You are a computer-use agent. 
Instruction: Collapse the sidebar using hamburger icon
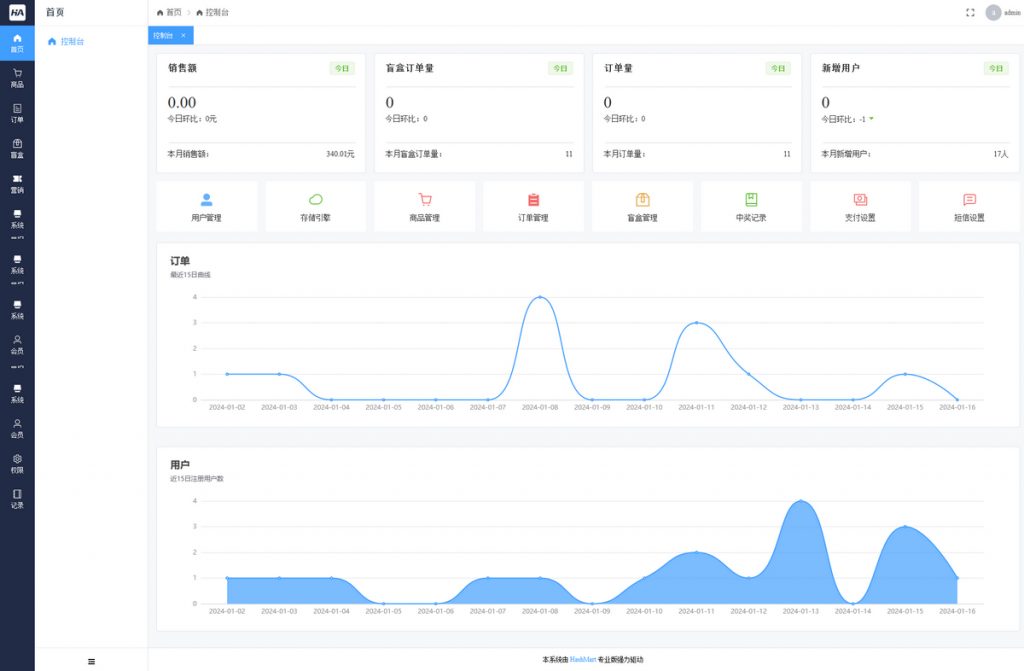(x=91, y=661)
